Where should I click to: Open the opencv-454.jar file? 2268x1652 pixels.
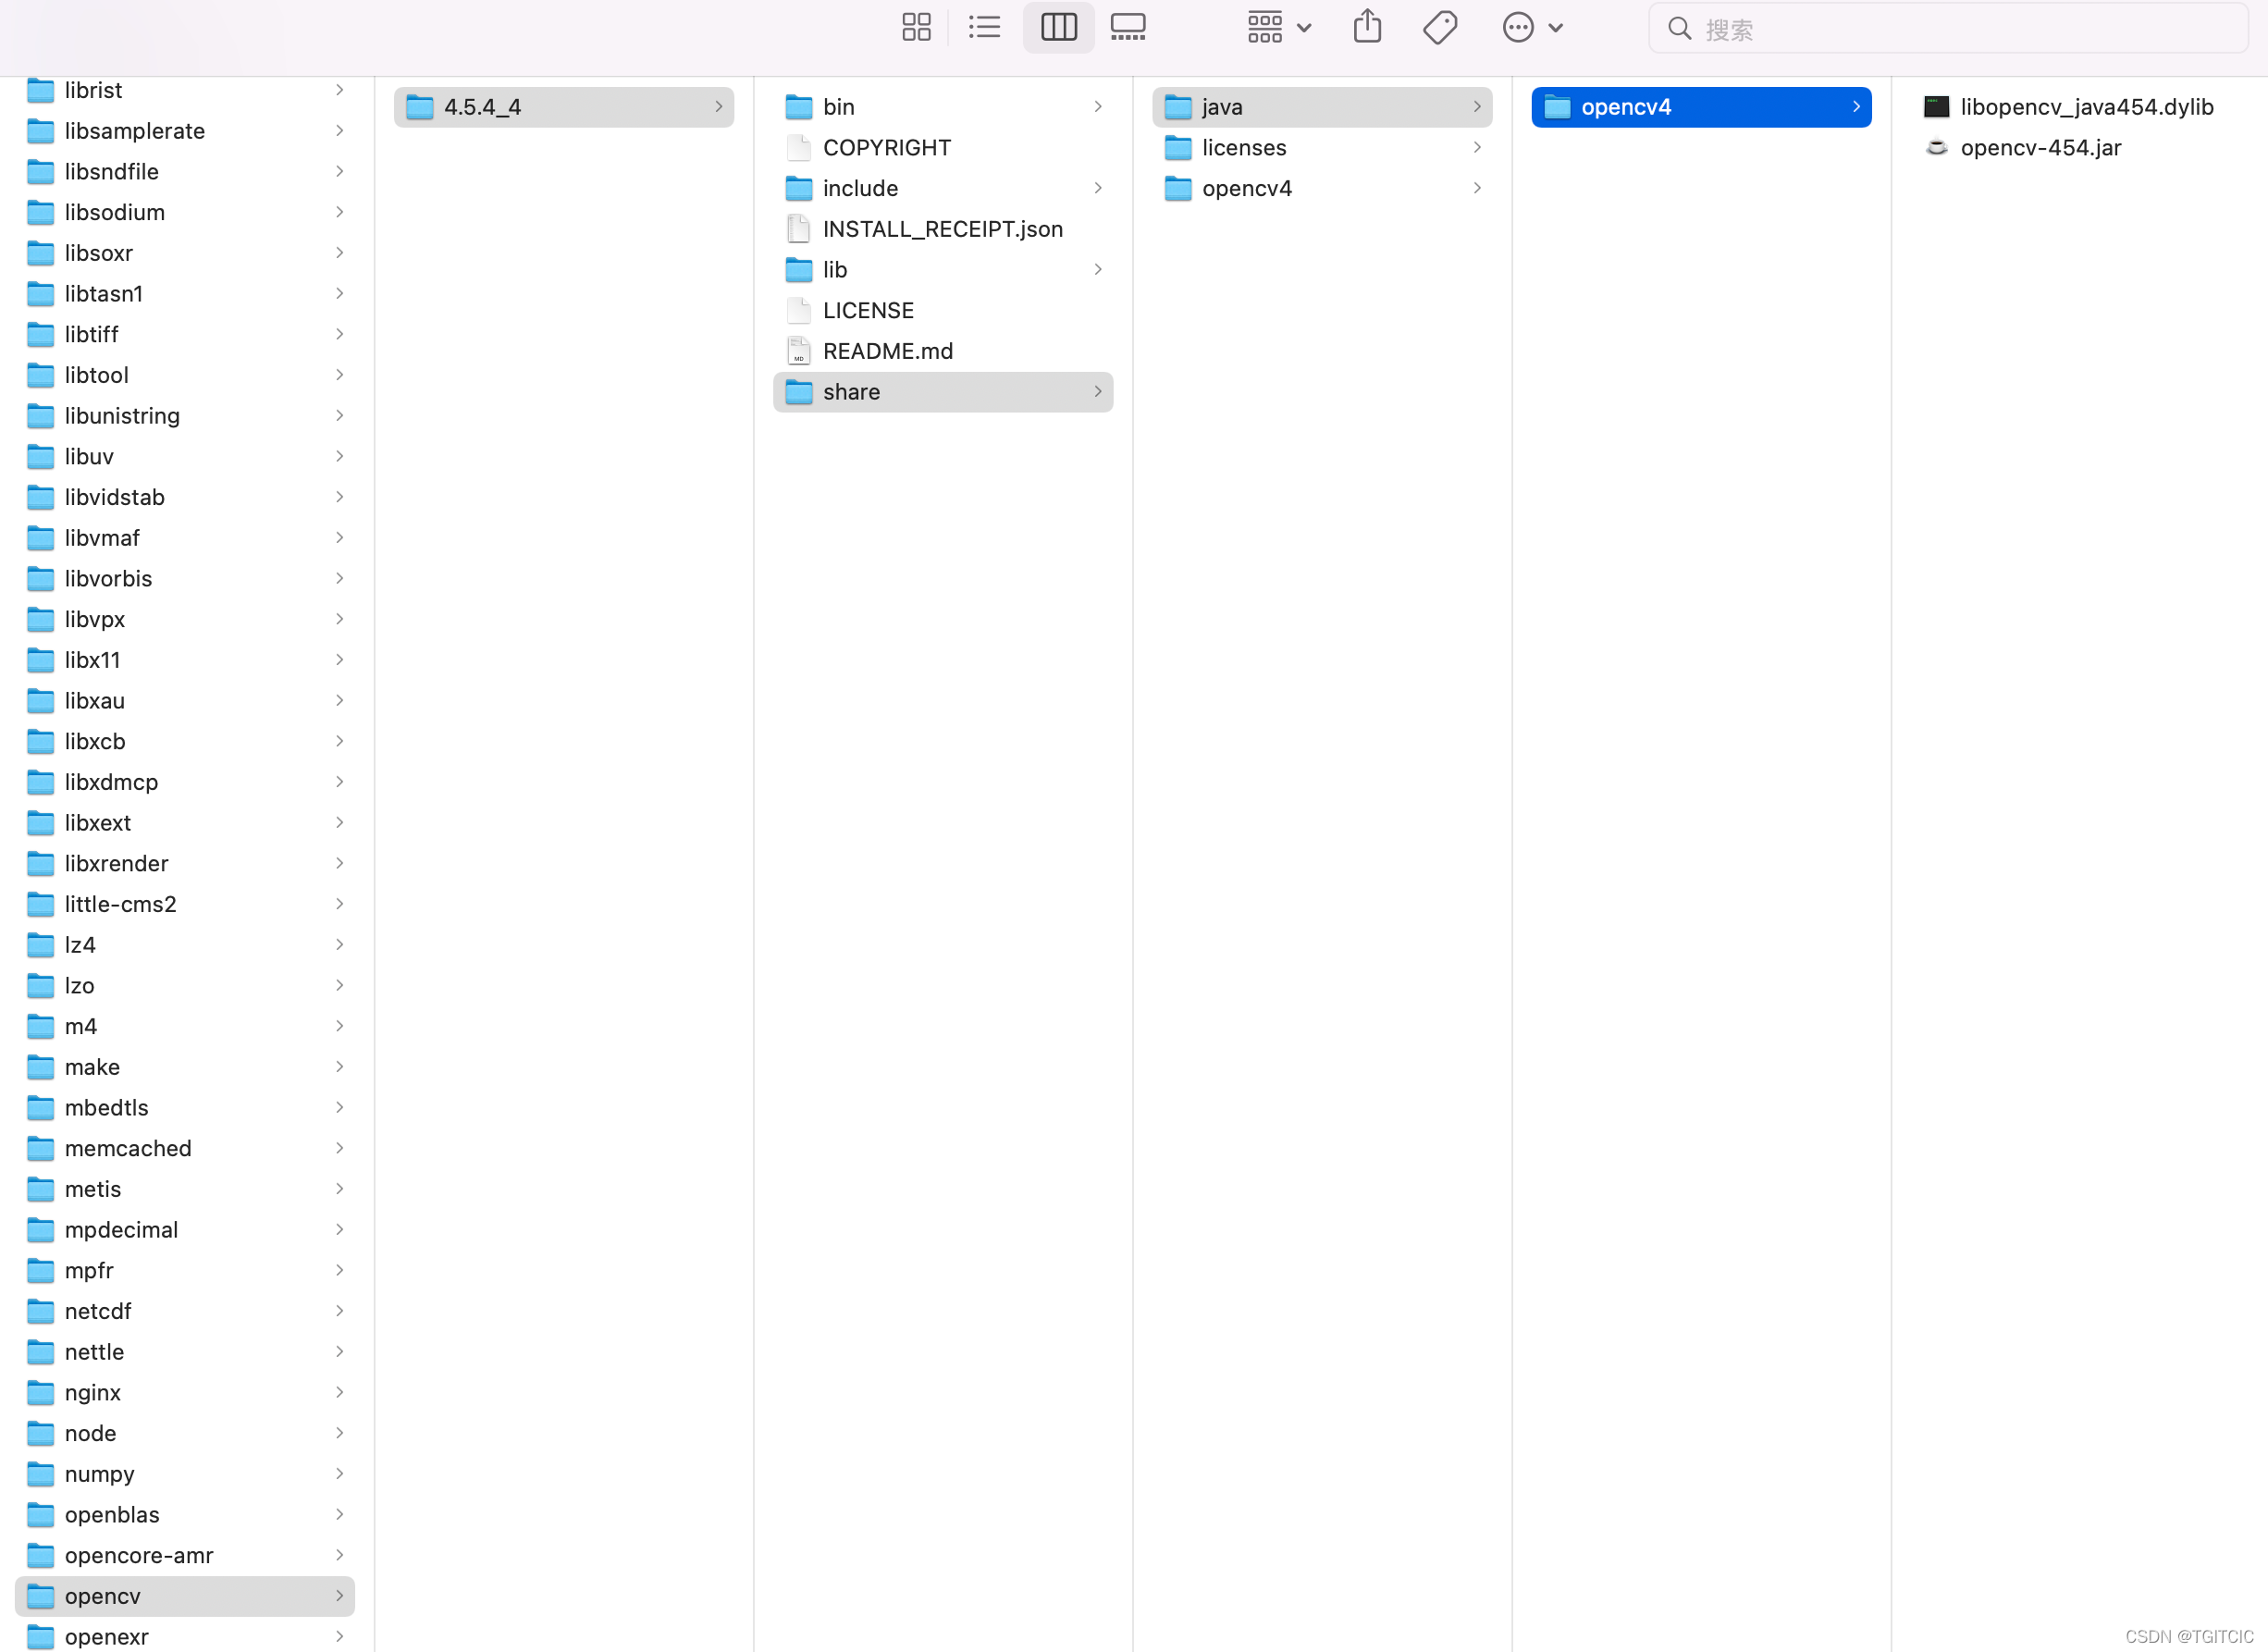click(x=2040, y=146)
